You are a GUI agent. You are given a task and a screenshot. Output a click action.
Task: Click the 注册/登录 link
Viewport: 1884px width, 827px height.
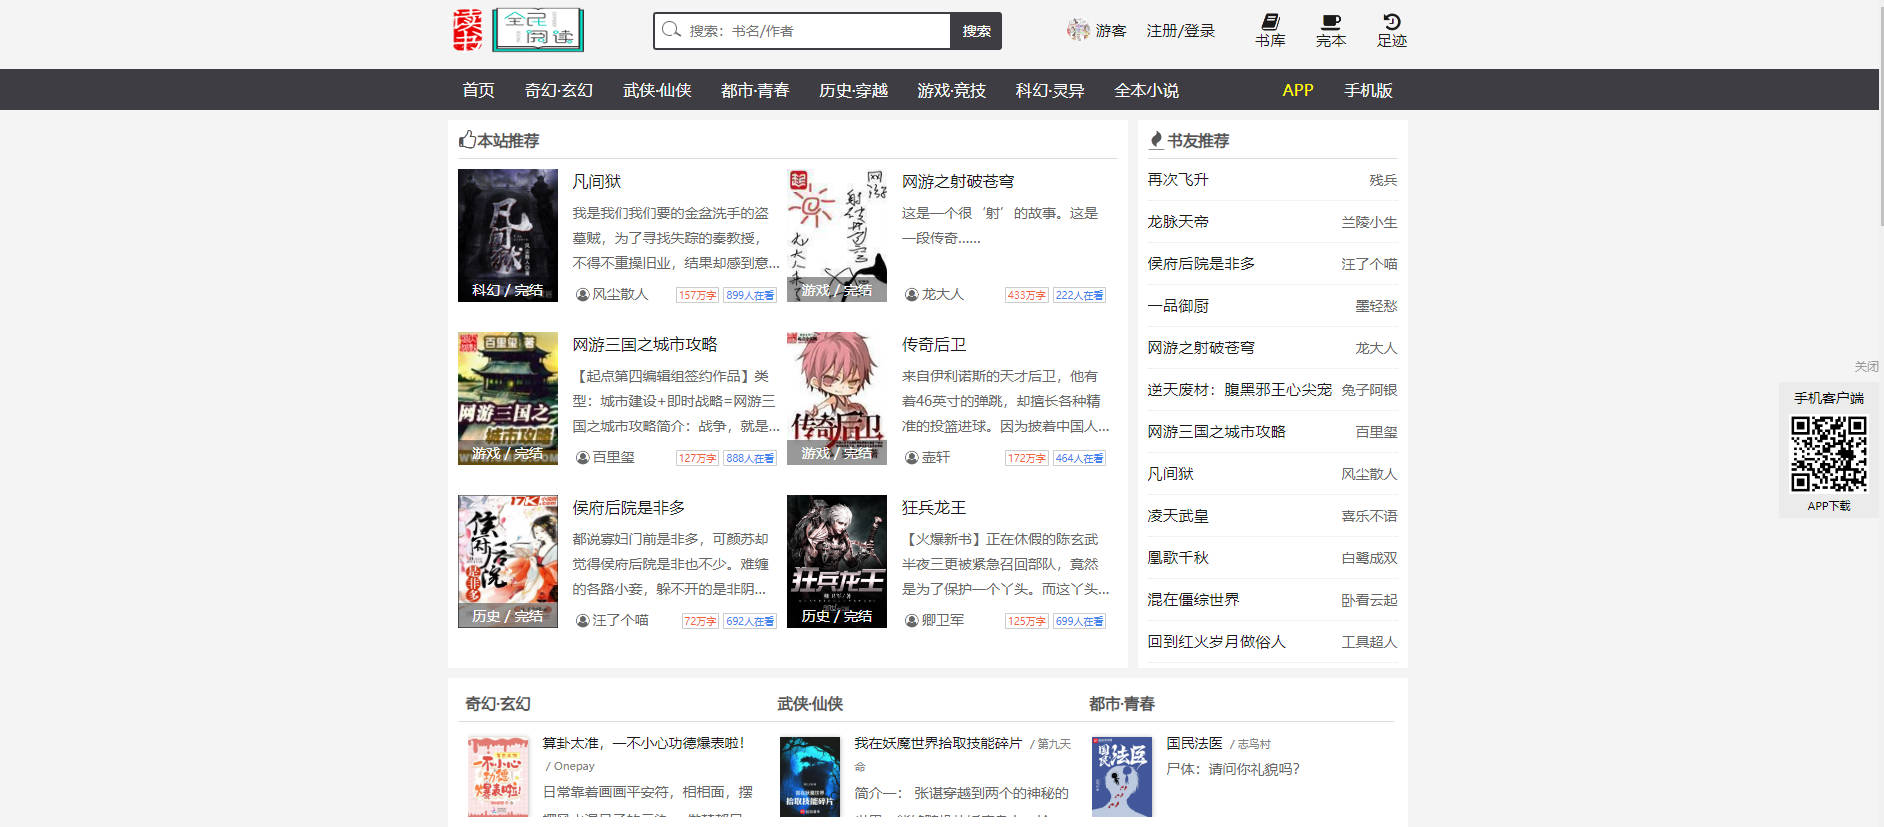1180,31
